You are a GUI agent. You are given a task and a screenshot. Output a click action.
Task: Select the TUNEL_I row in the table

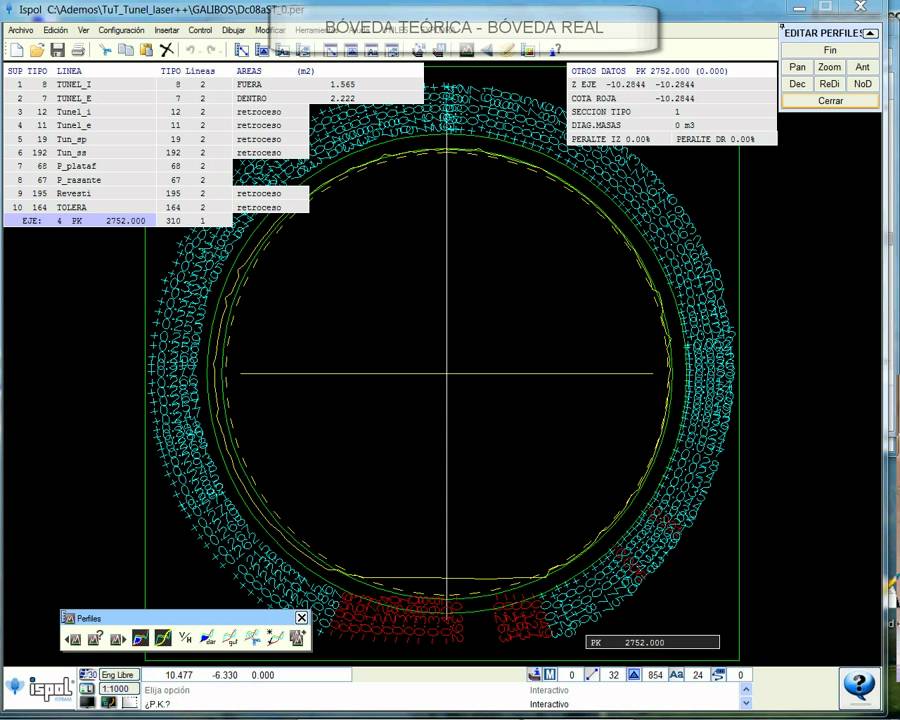coord(80,84)
